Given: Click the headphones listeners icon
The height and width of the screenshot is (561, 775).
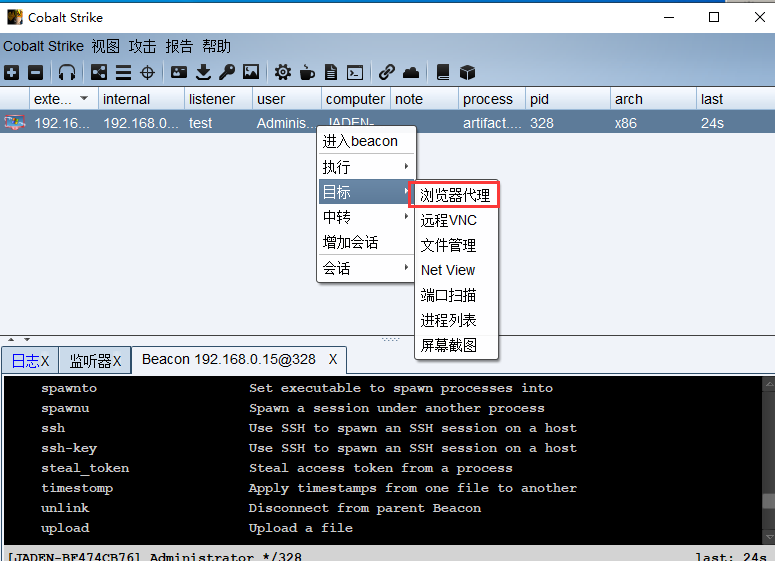Looking at the screenshot, I should 67,72.
